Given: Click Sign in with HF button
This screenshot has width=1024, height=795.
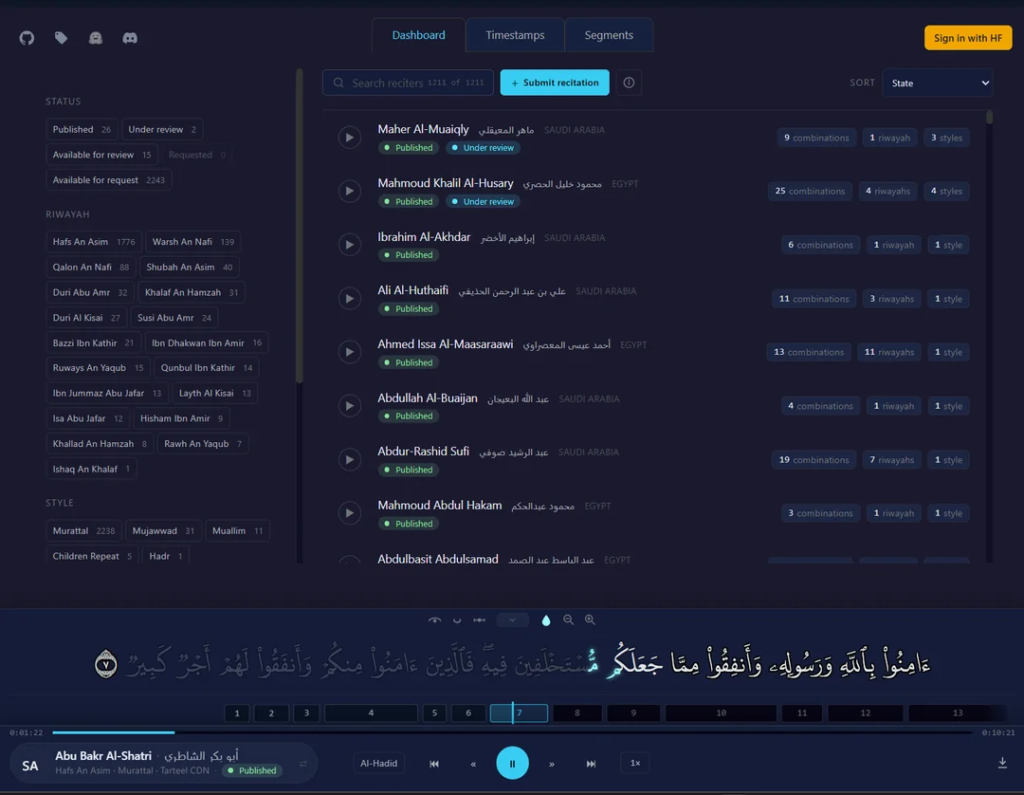Looking at the screenshot, I should pyautogui.click(x=968, y=38).
